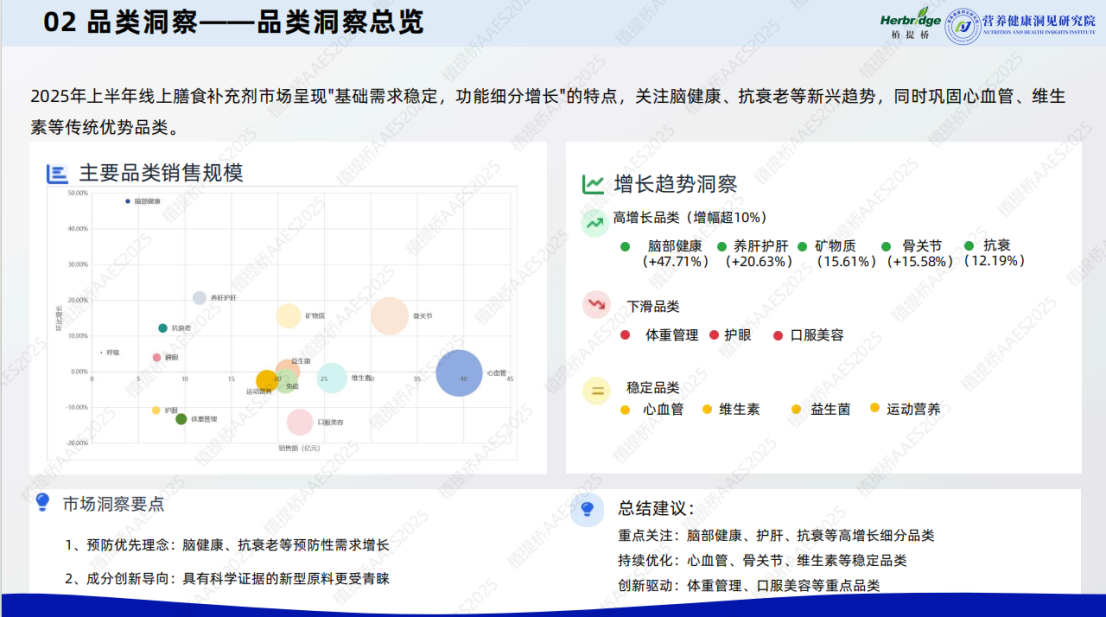Screen dimensions: 1106x617
Task: Click the Herbridge 植提桥 logo
Action: tap(909, 24)
